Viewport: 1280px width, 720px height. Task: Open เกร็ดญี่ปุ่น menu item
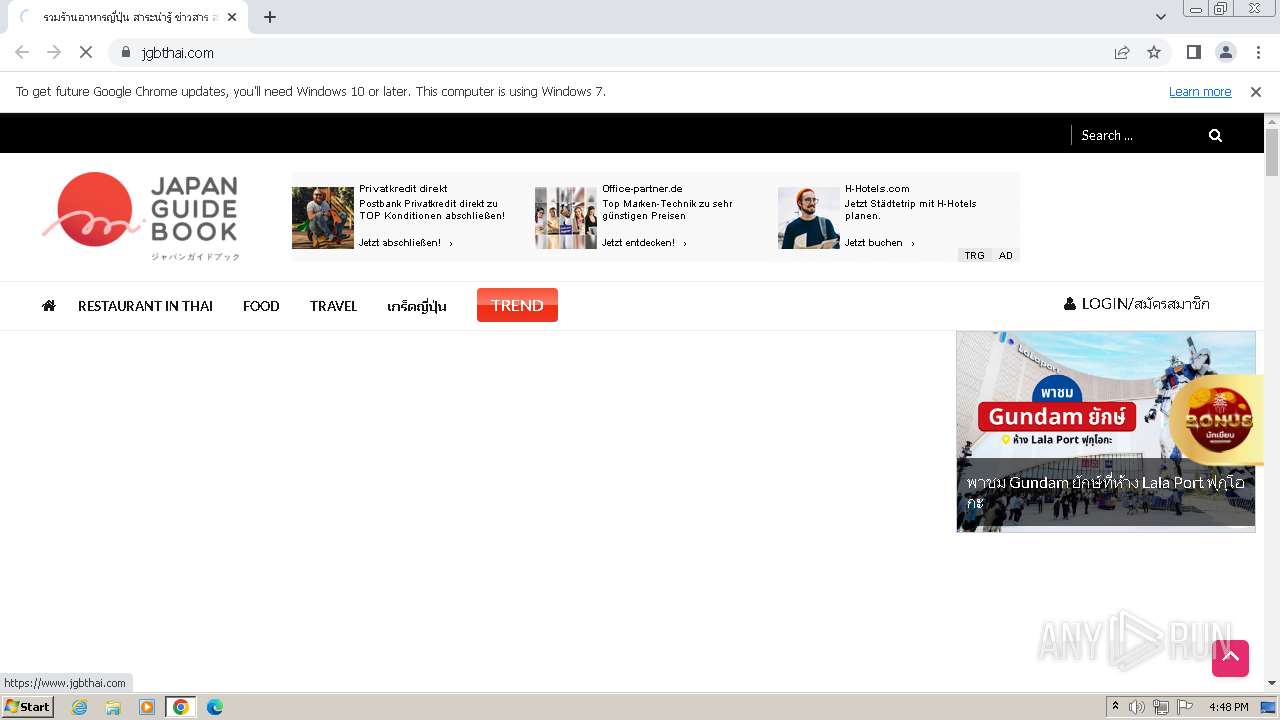pos(417,306)
